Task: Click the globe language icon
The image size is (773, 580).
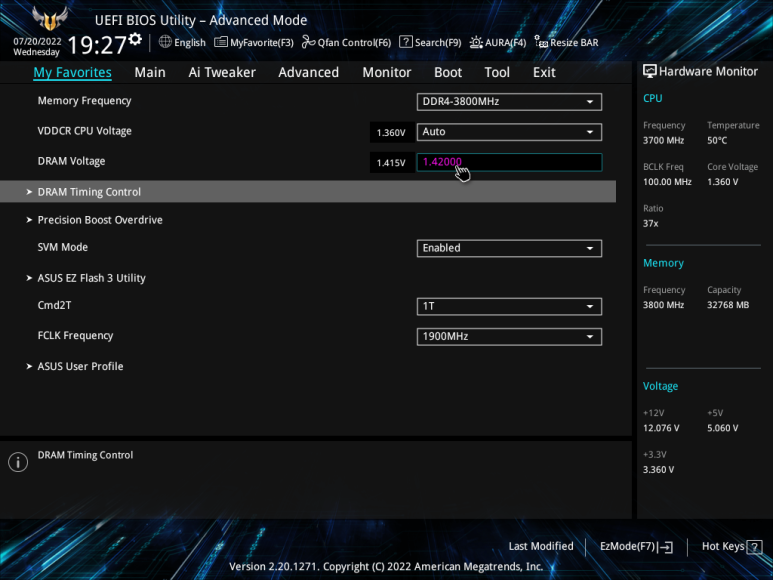Action: (165, 42)
